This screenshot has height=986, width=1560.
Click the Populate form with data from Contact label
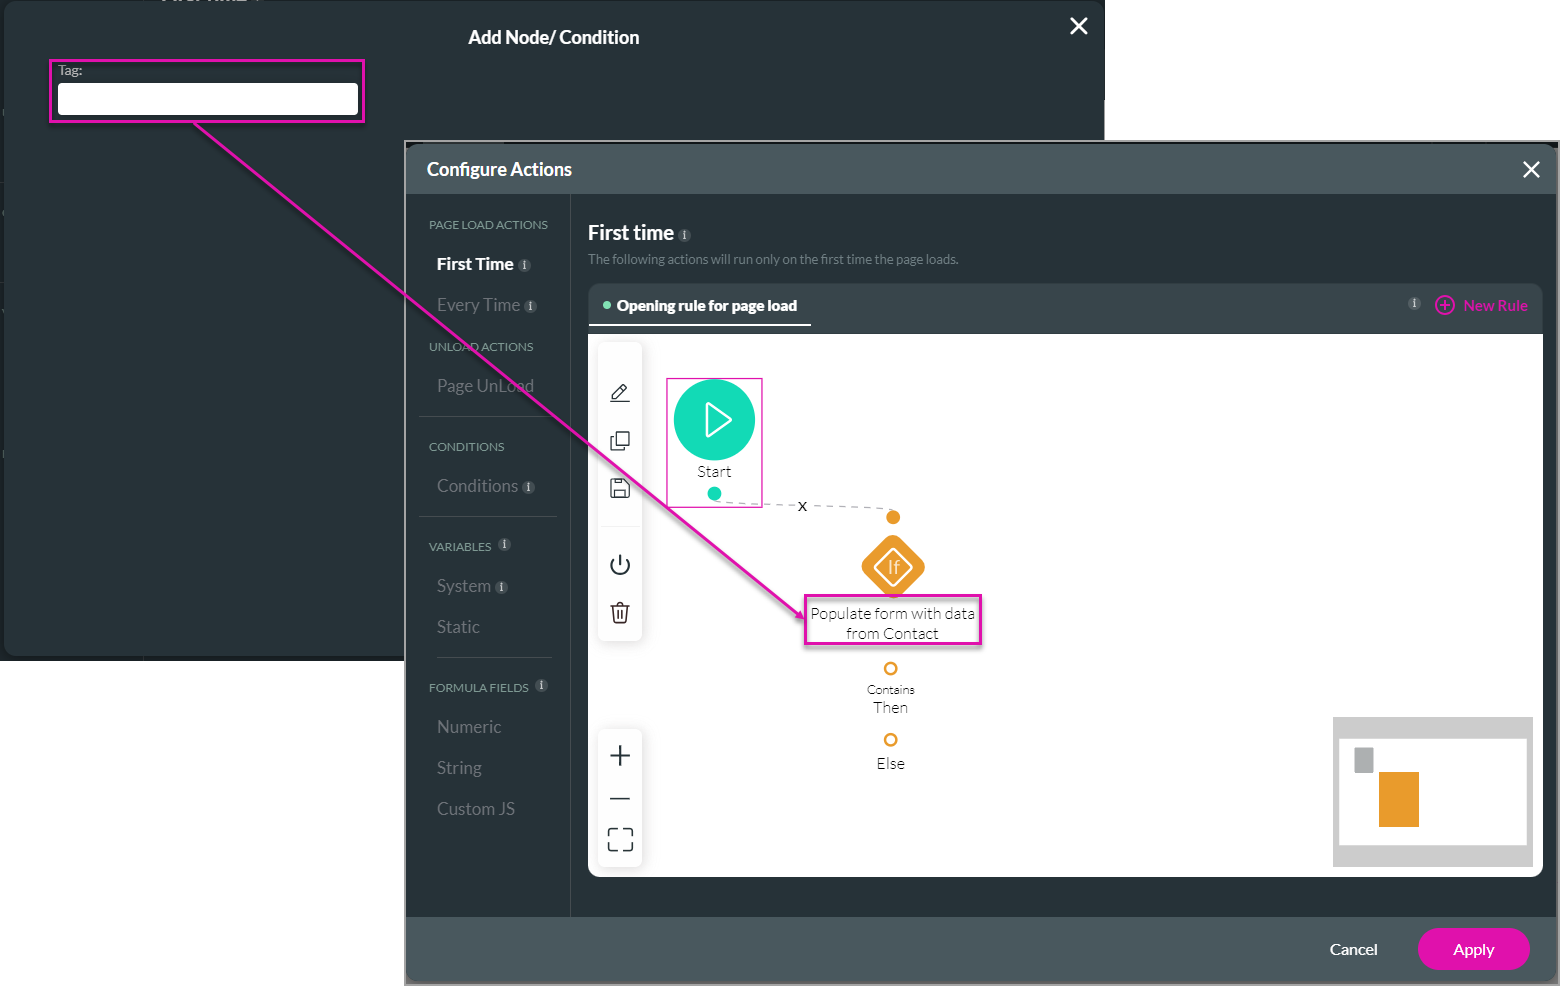pyautogui.click(x=892, y=623)
